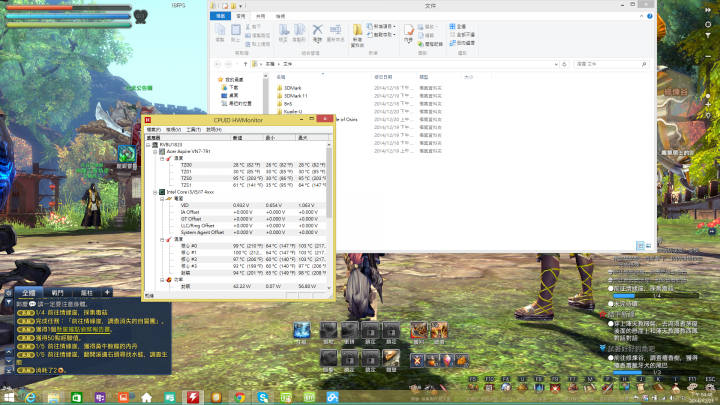720x405 pixels.
Task: Switch to the 共用 ribbon tab in Explorer
Action: [260, 16]
